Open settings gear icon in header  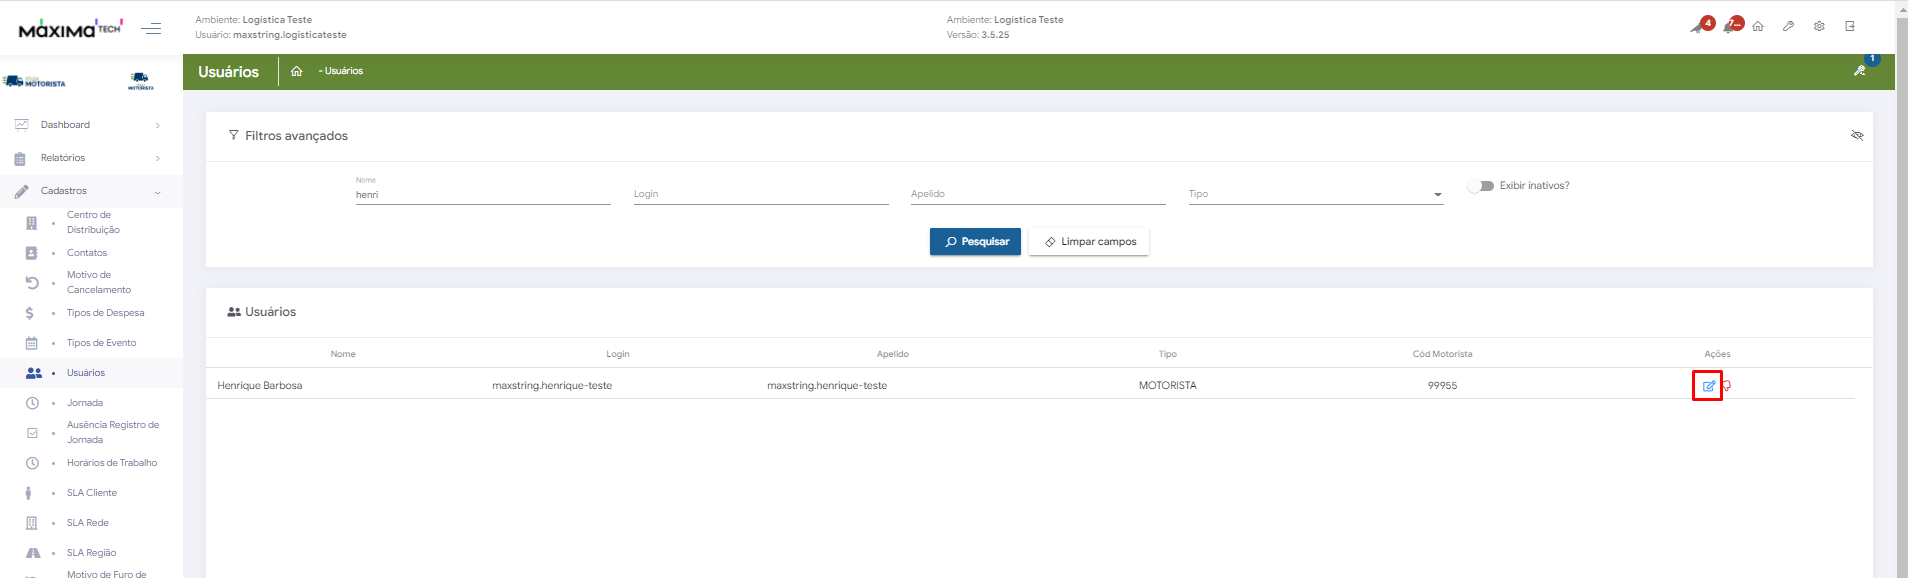pos(1819,26)
